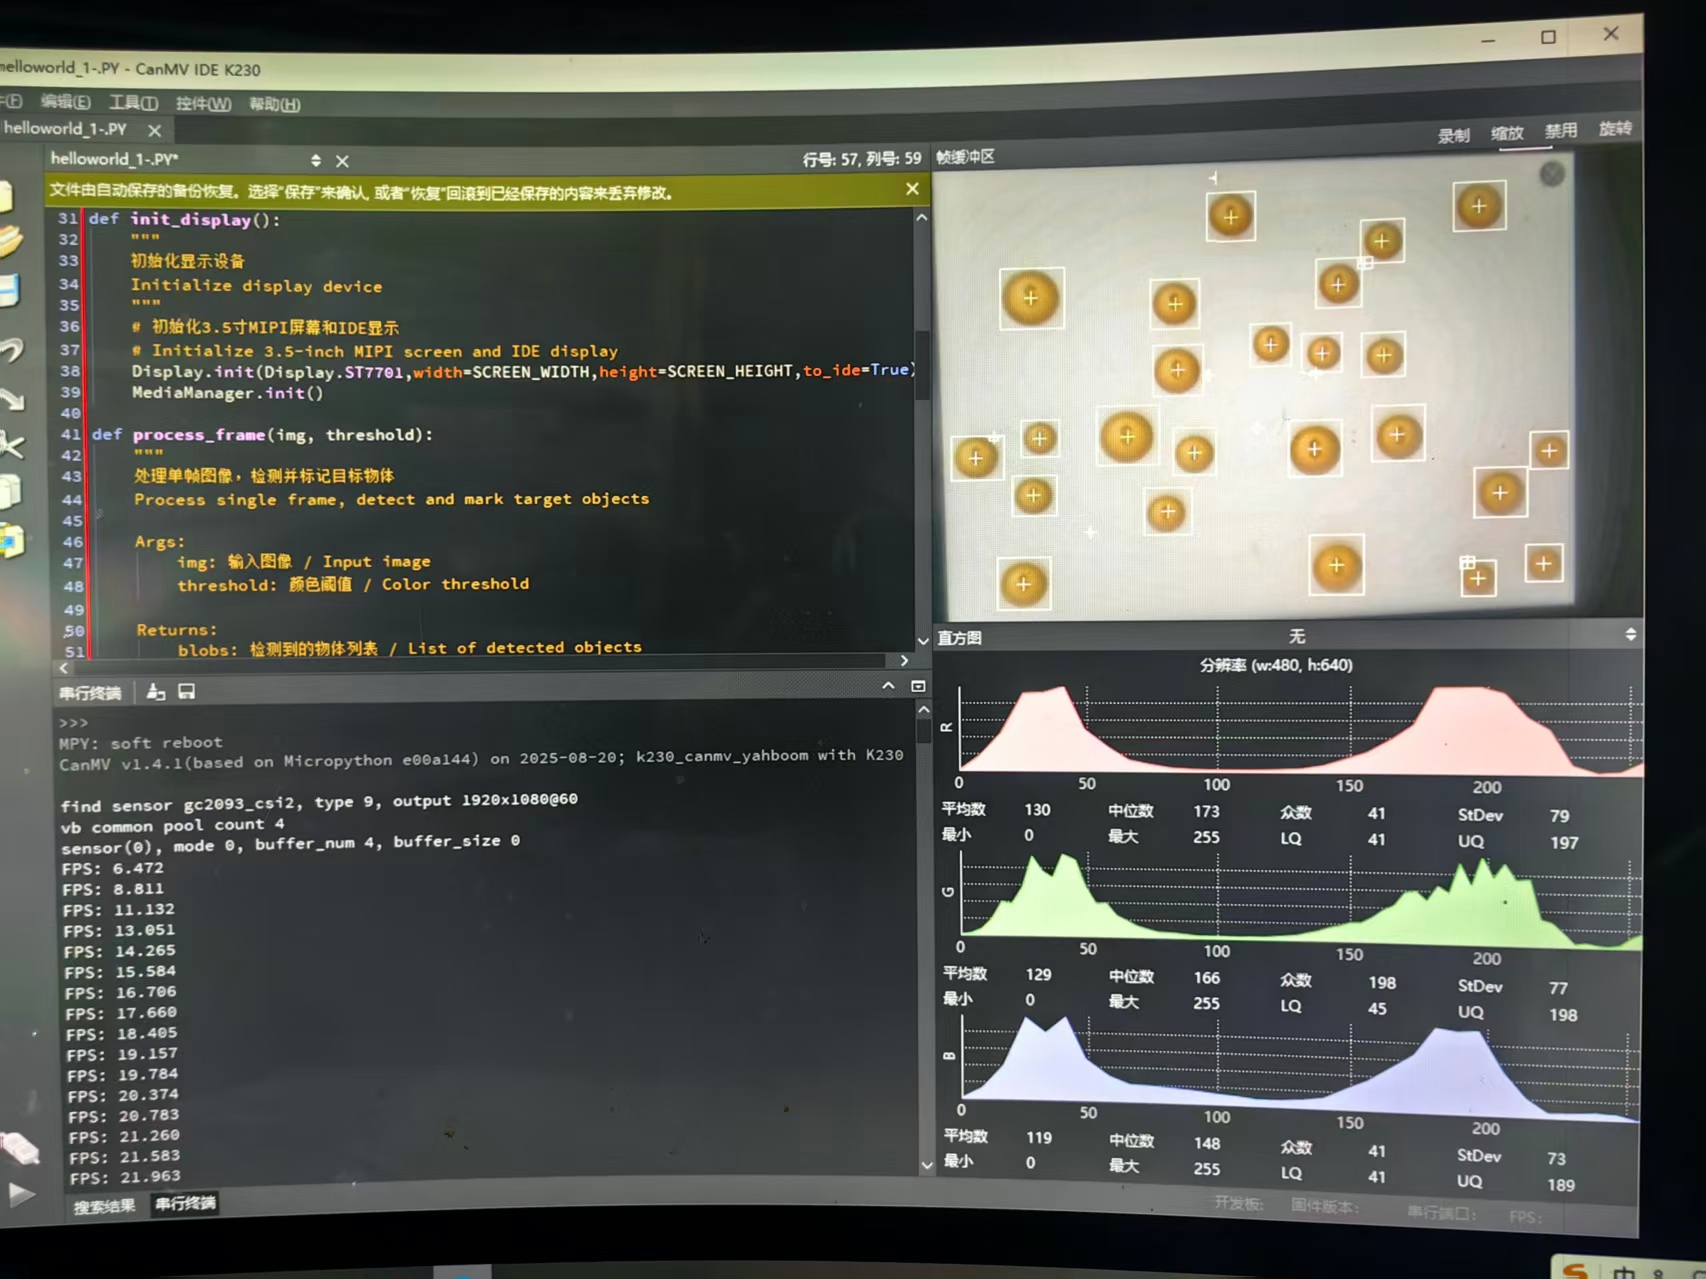Screen dimensions: 1706x1279
Task: Toggle the 禁用 (disable) frame buffer option
Action: (1560, 131)
